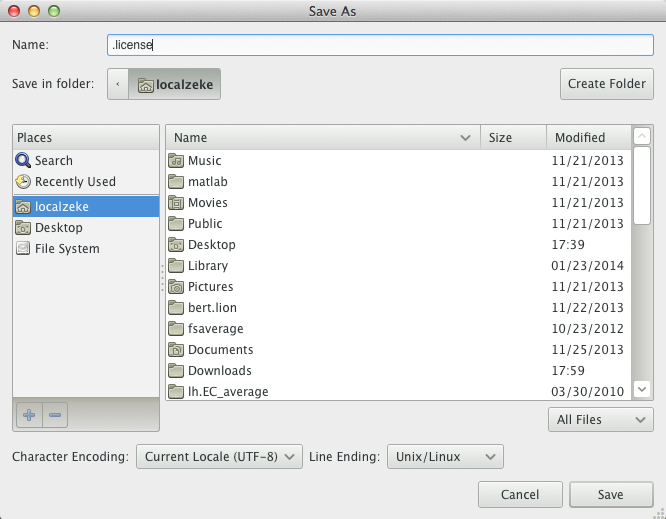Click the Search magnifier icon in Places
The image size is (666, 519).
coord(23,160)
